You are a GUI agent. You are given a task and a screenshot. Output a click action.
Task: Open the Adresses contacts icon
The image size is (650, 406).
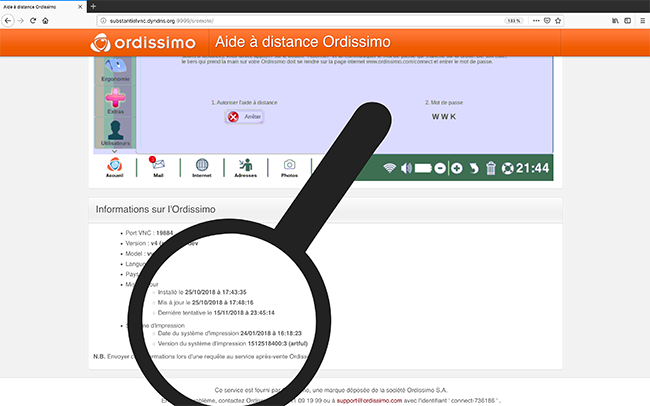click(x=245, y=167)
